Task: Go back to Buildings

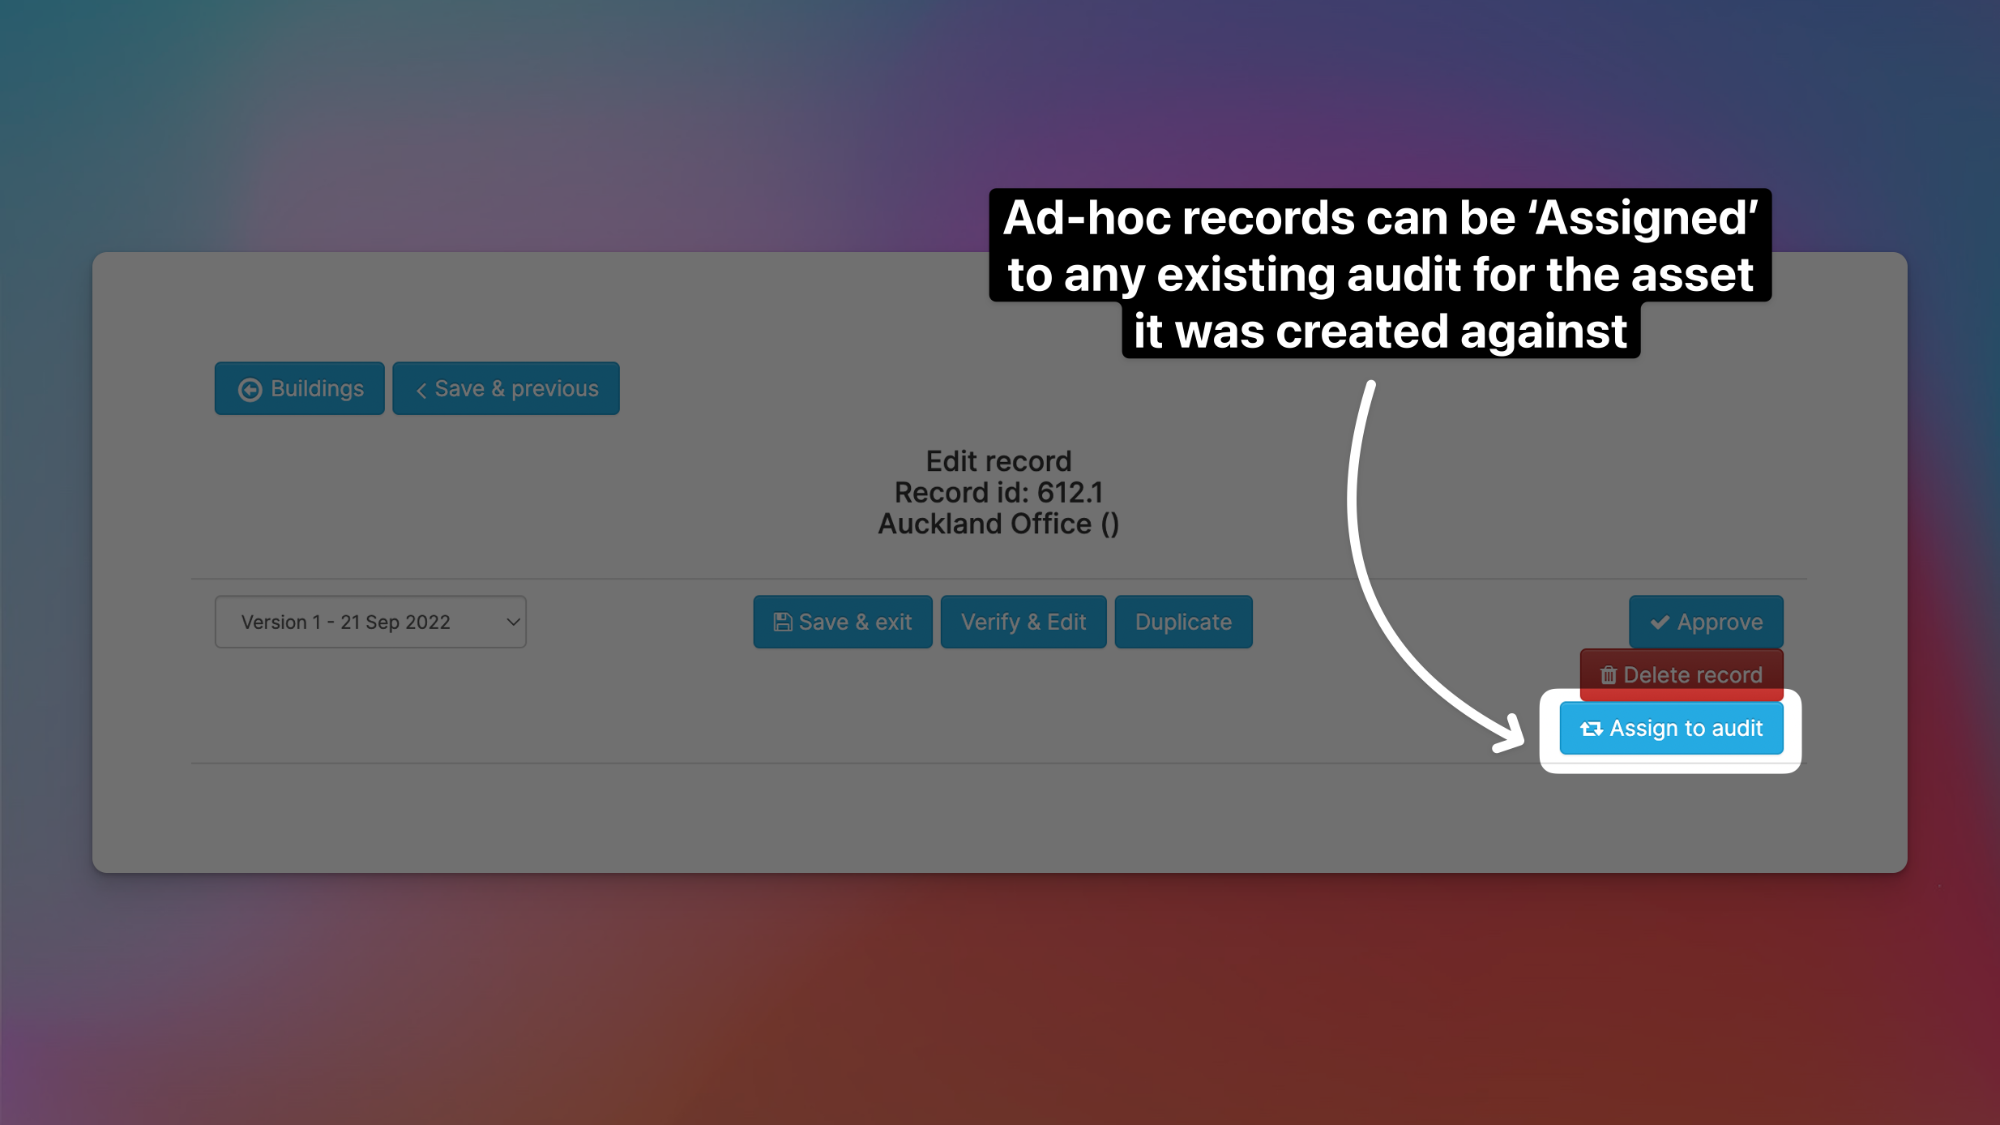Action: (x=300, y=389)
